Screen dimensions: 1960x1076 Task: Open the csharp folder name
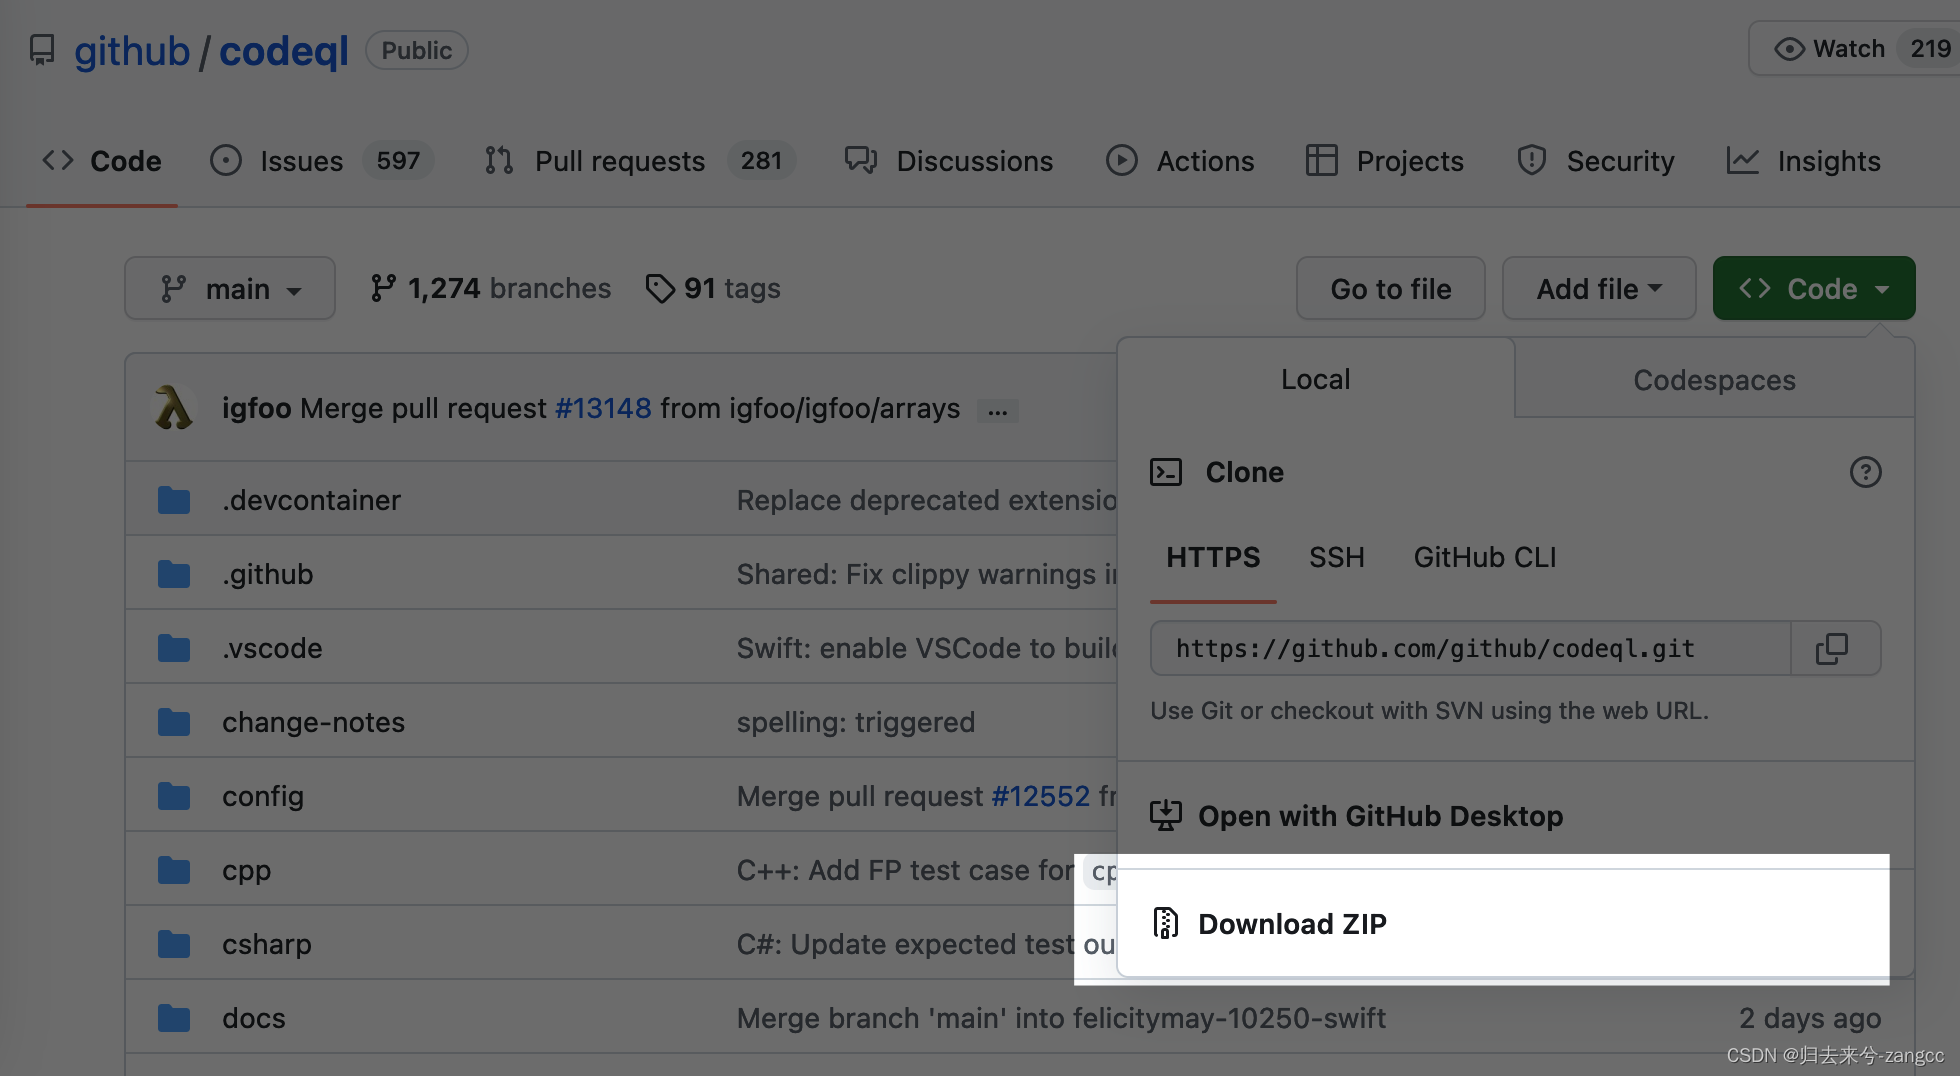(266, 944)
